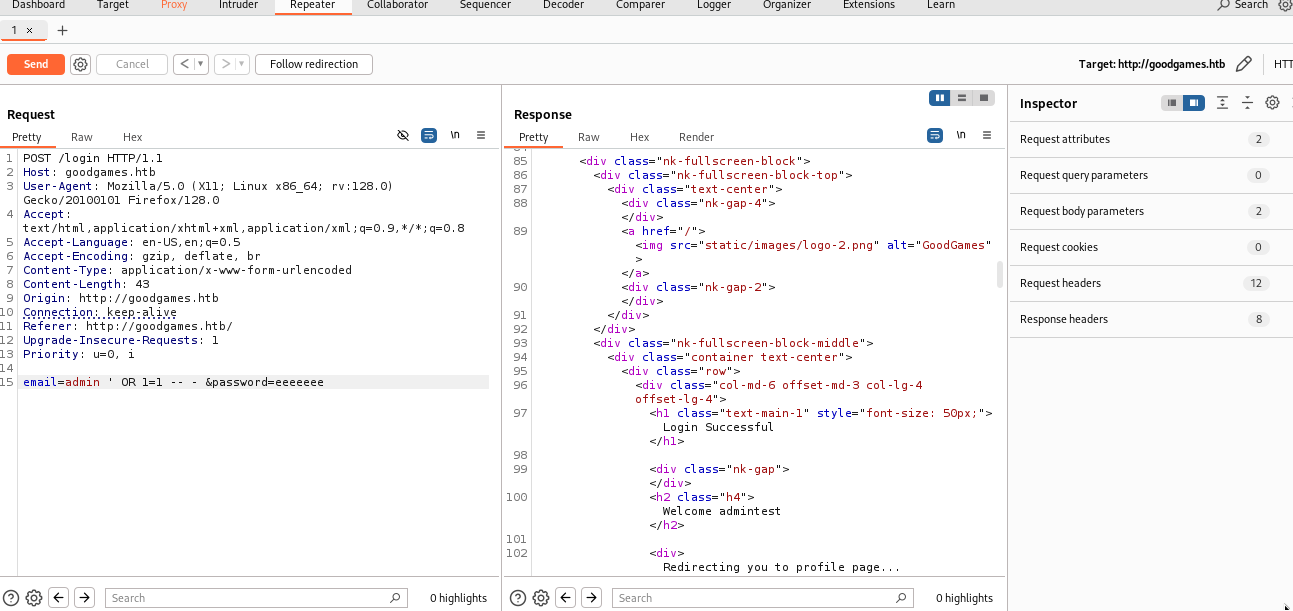Expand all Inspector sections icon
Viewport: 1293px width, 611px height.
point(1222,103)
